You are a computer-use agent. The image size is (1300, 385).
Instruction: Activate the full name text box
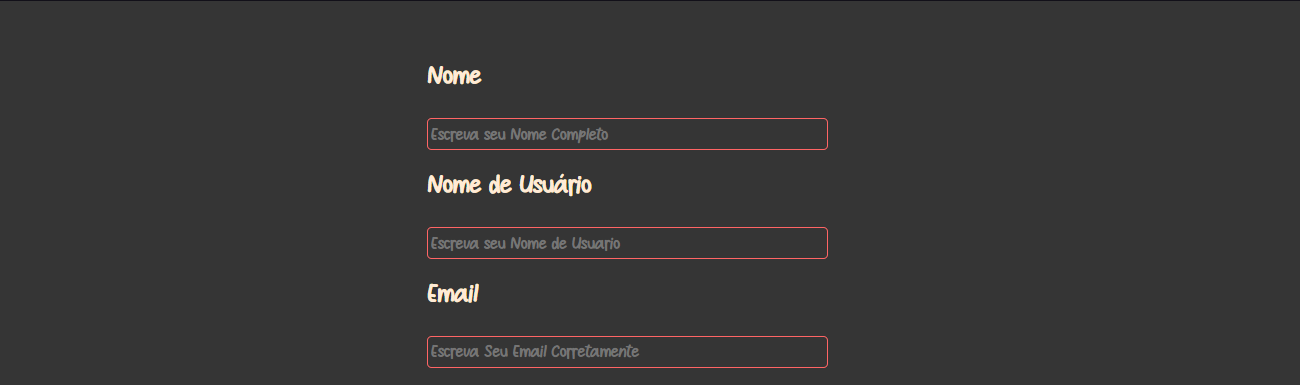[x=627, y=134]
